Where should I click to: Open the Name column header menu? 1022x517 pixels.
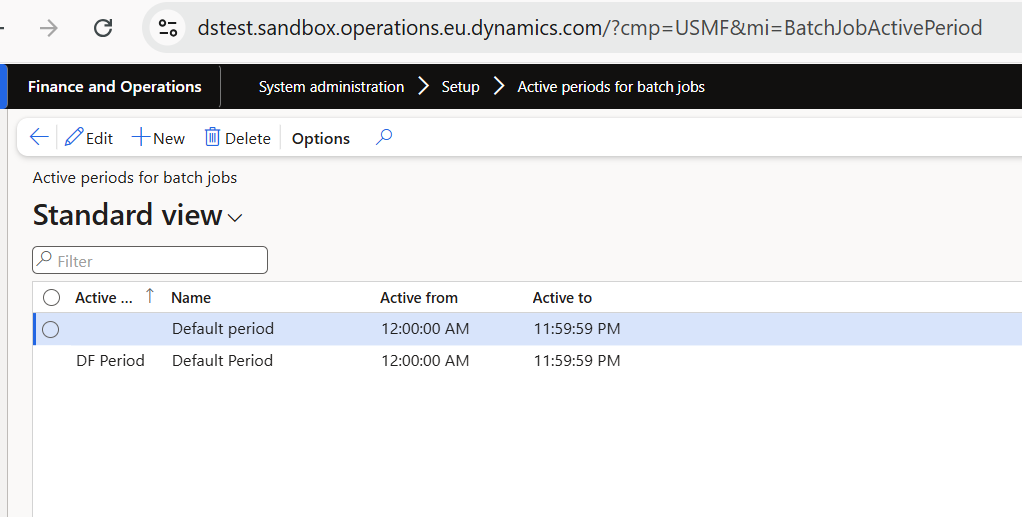click(191, 297)
